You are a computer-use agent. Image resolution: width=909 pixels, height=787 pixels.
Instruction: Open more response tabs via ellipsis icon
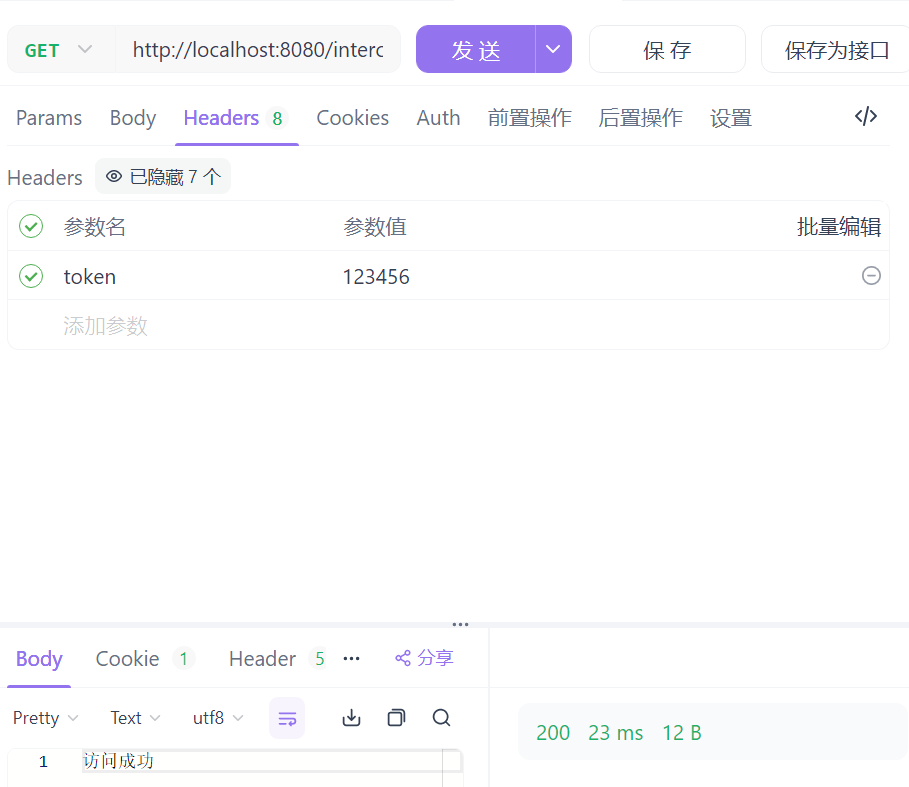point(351,658)
